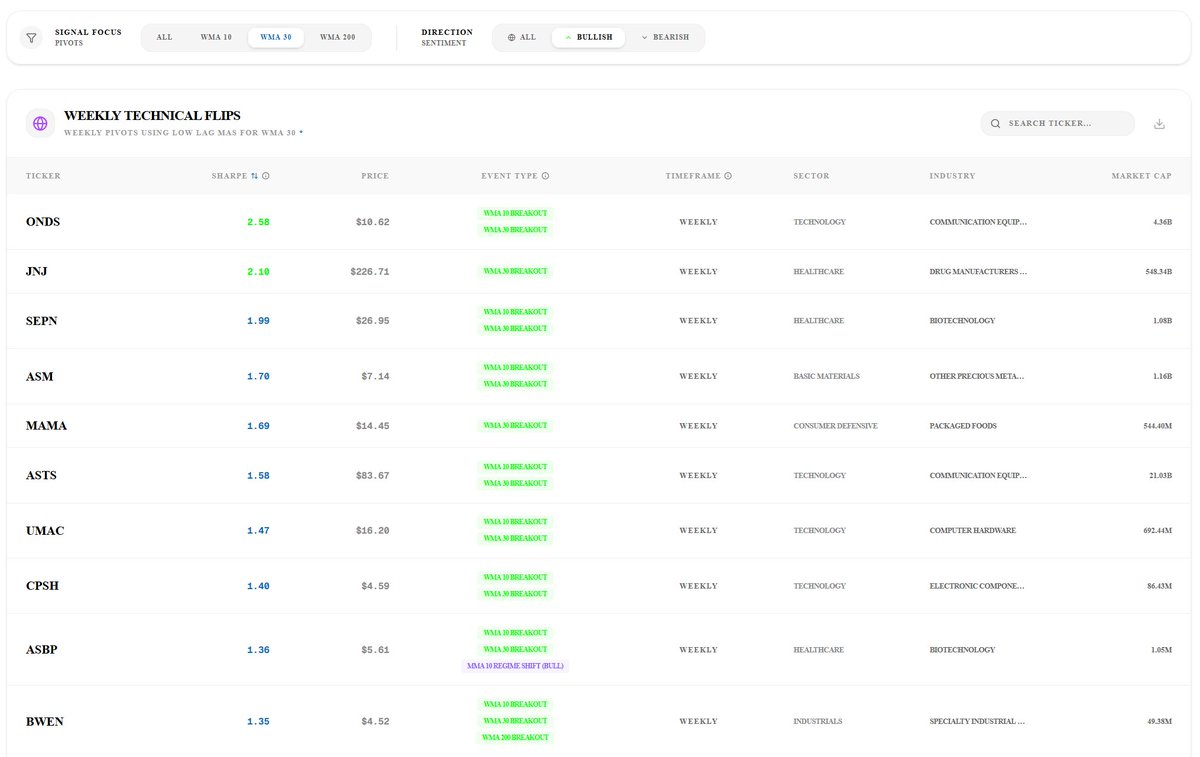Open the Timeframe info icon
The image size is (1200, 757).
click(728, 176)
